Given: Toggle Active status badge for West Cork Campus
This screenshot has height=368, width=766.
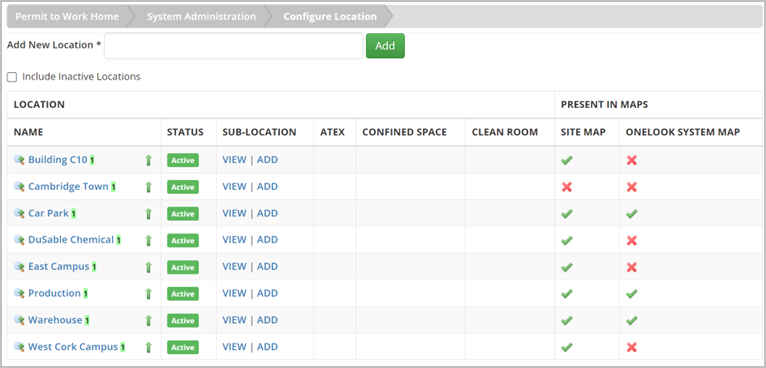Looking at the screenshot, I should click(183, 347).
